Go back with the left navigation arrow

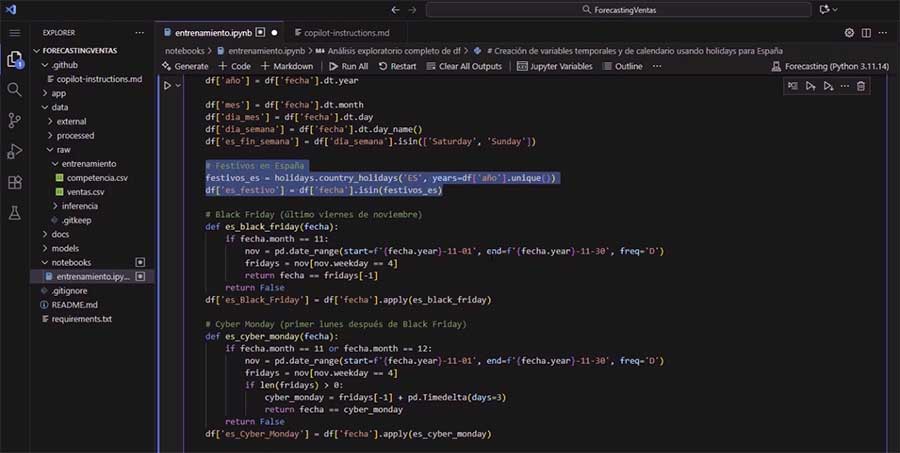click(x=395, y=10)
